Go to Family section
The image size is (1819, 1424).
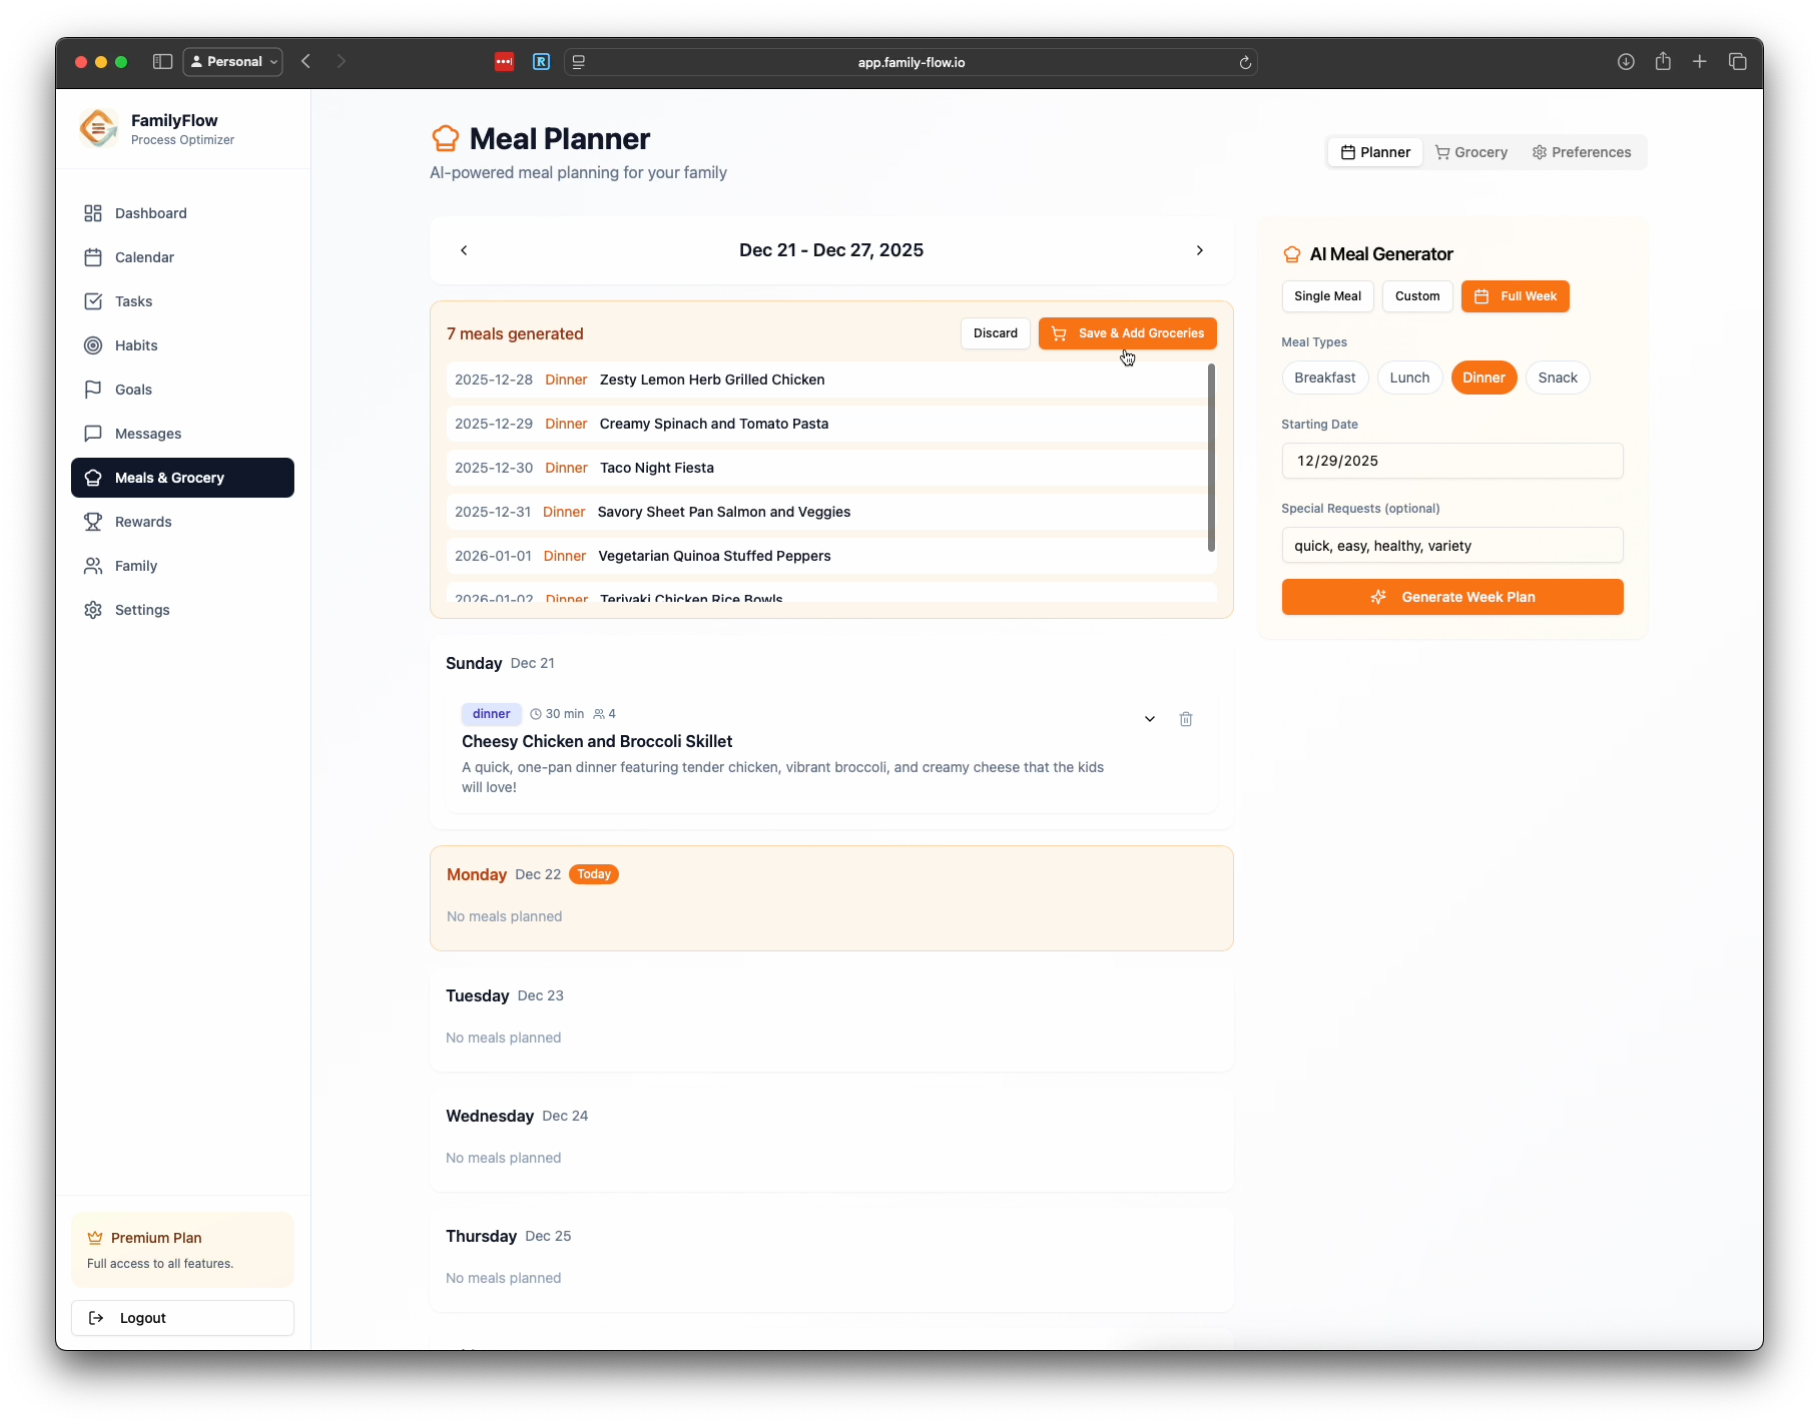click(x=182, y=565)
